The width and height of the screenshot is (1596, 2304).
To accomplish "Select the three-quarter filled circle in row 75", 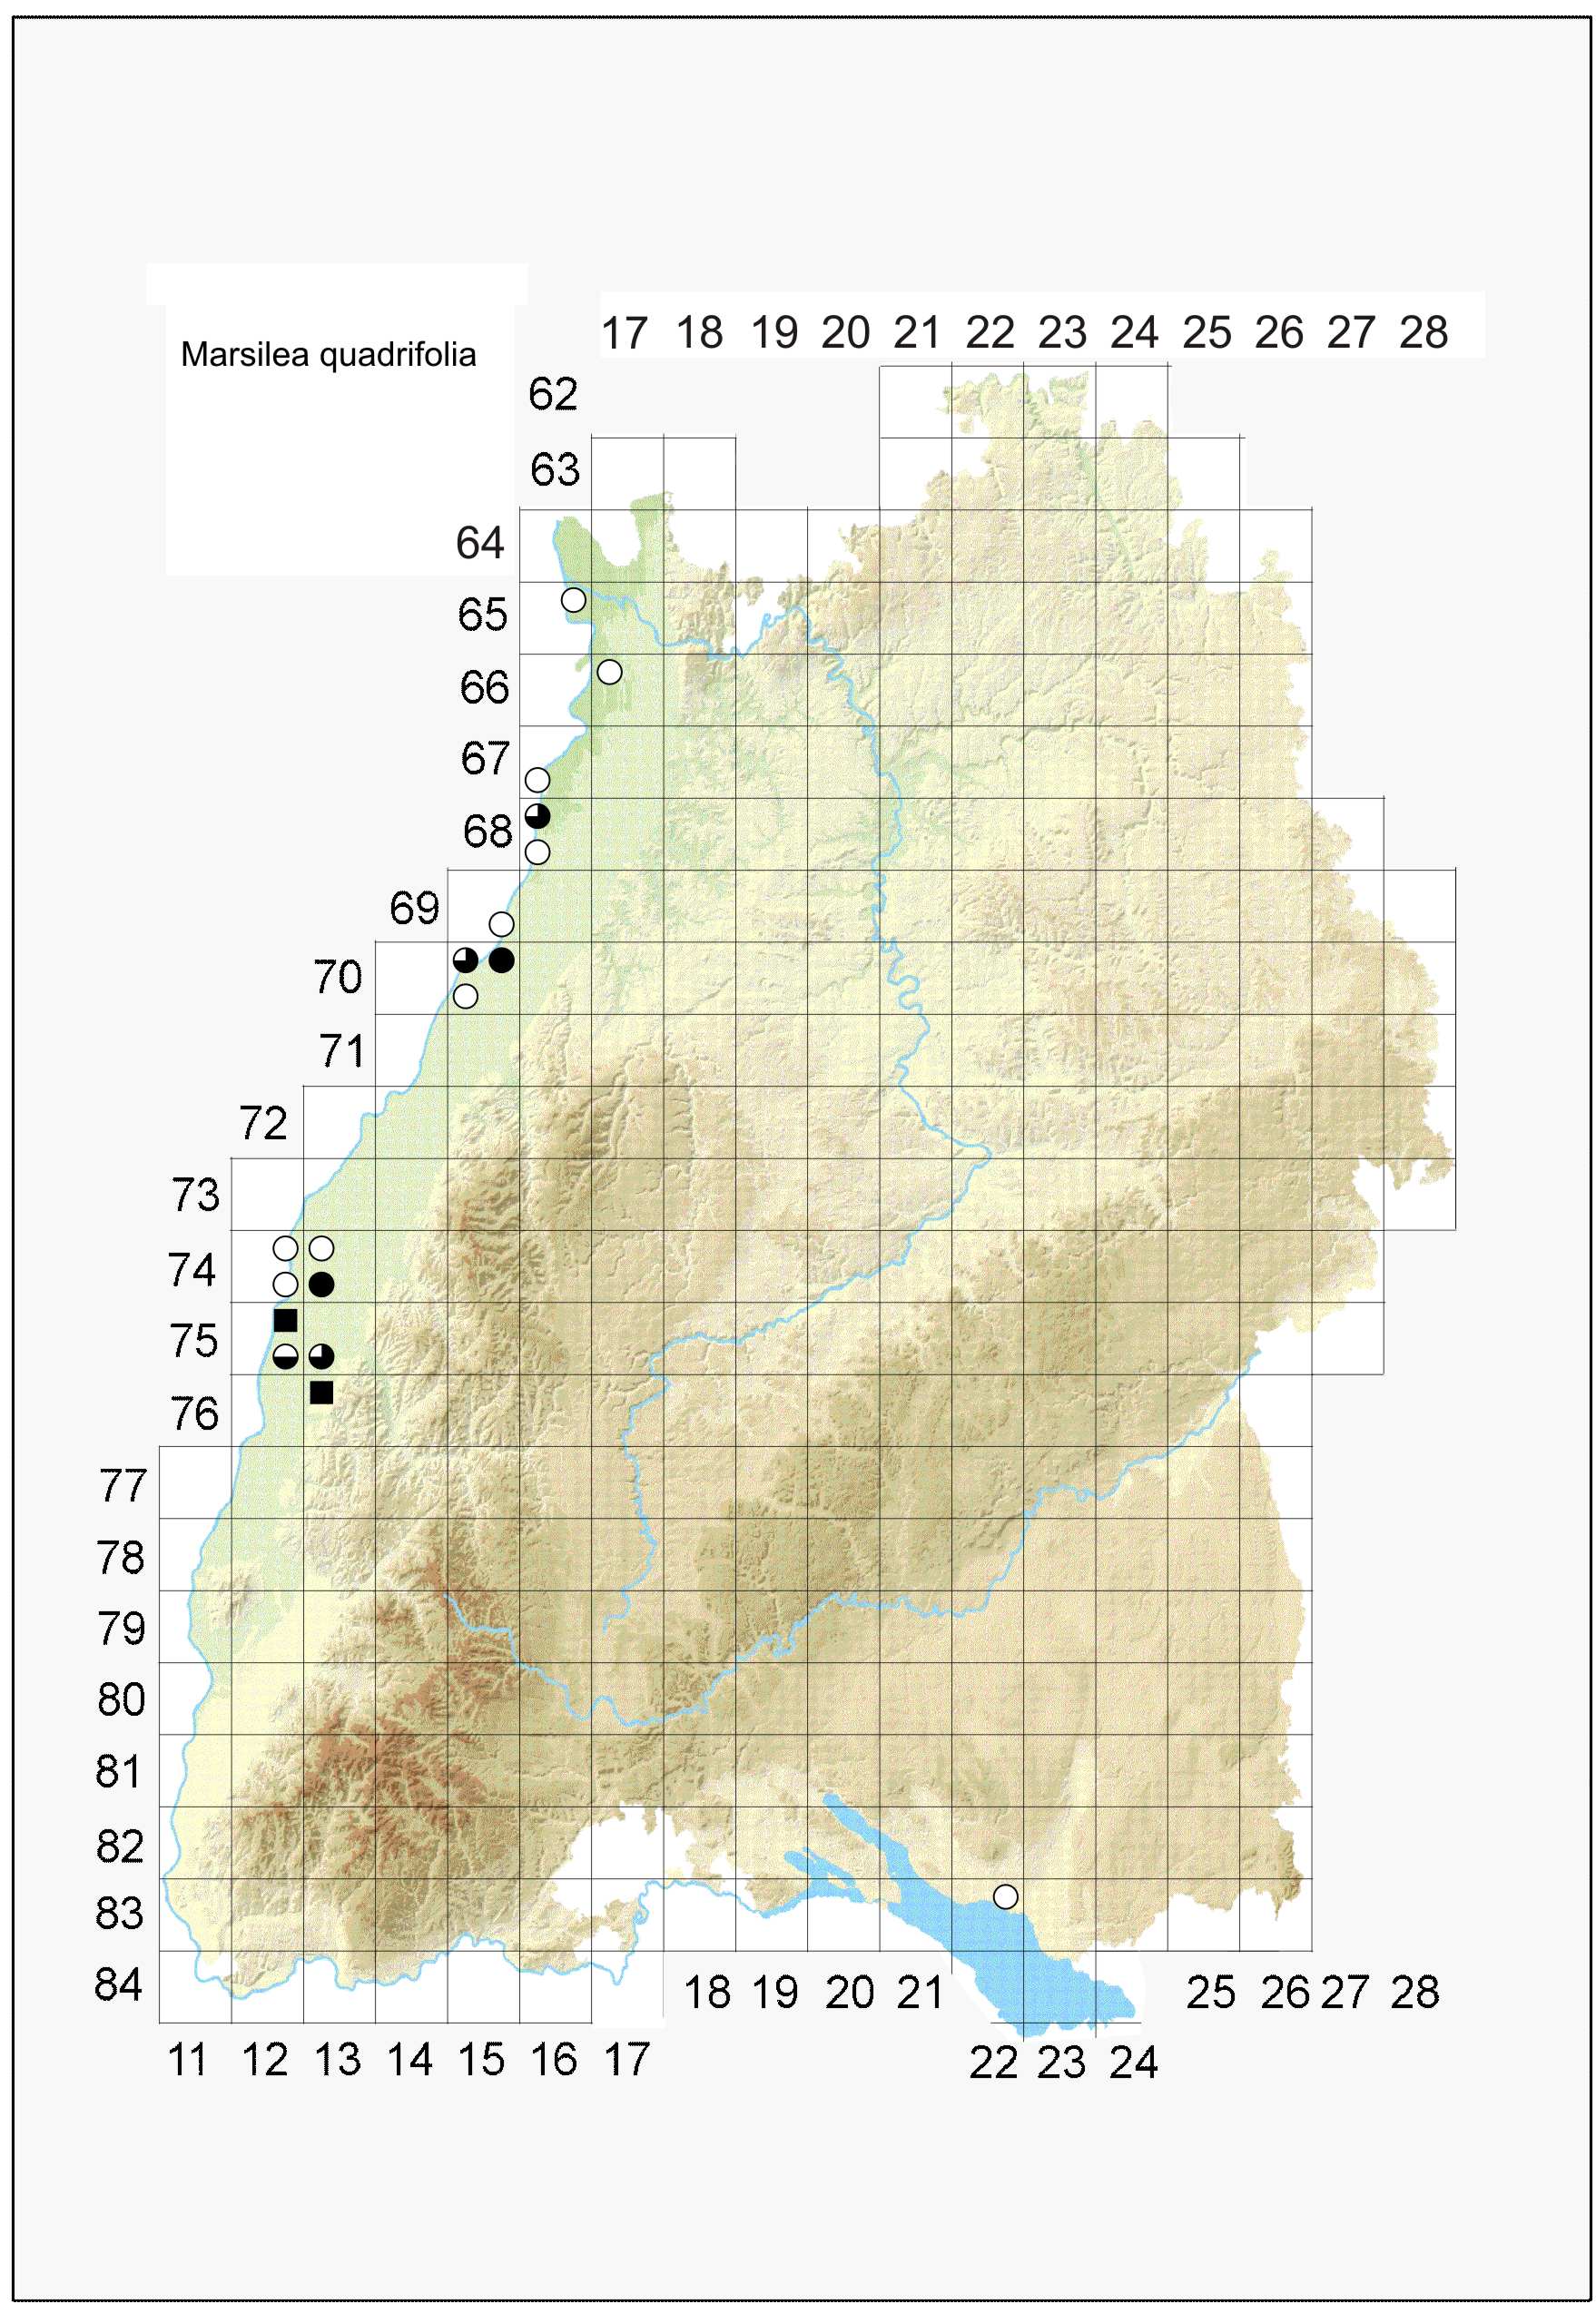I will [321, 1356].
